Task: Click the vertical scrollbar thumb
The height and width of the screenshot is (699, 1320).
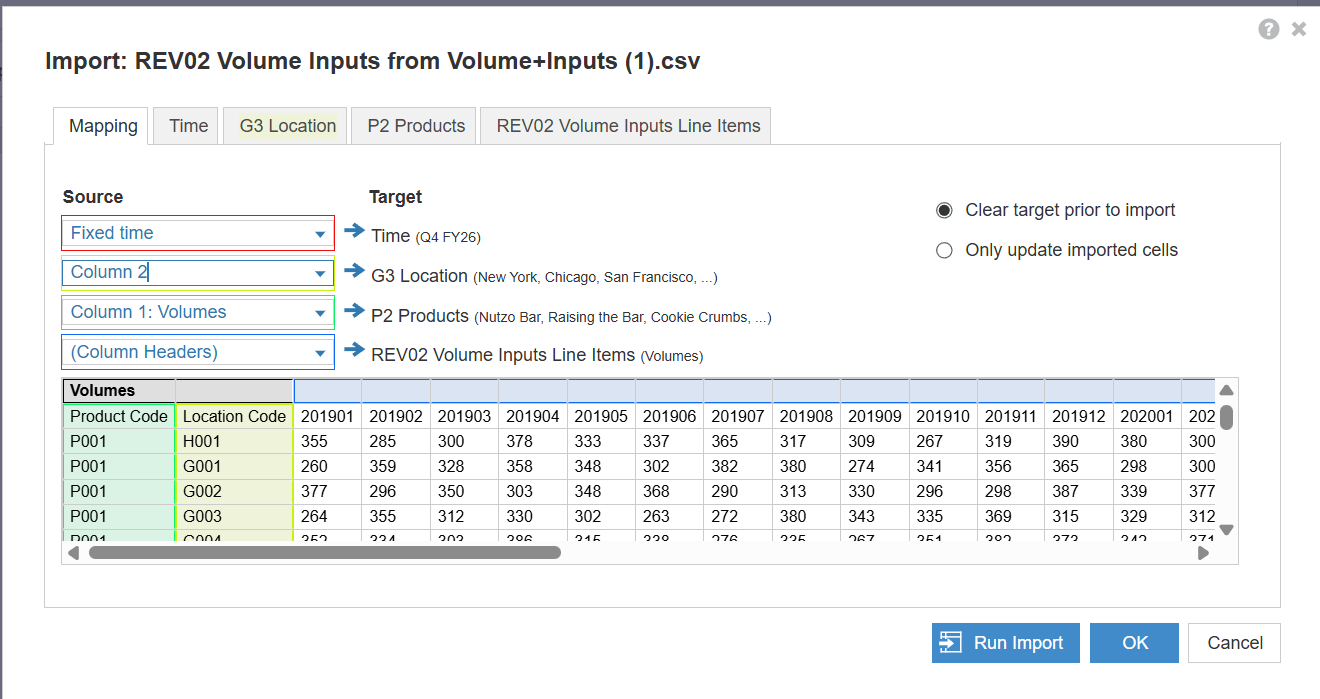Action: [1226, 417]
